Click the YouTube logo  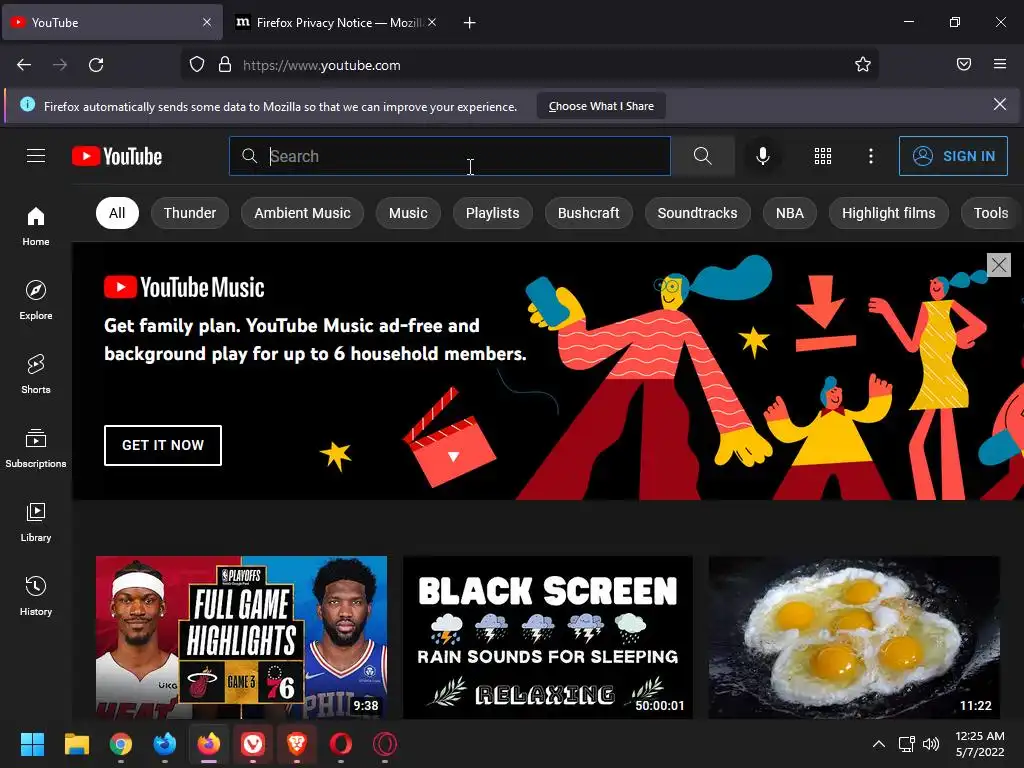click(117, 156)
